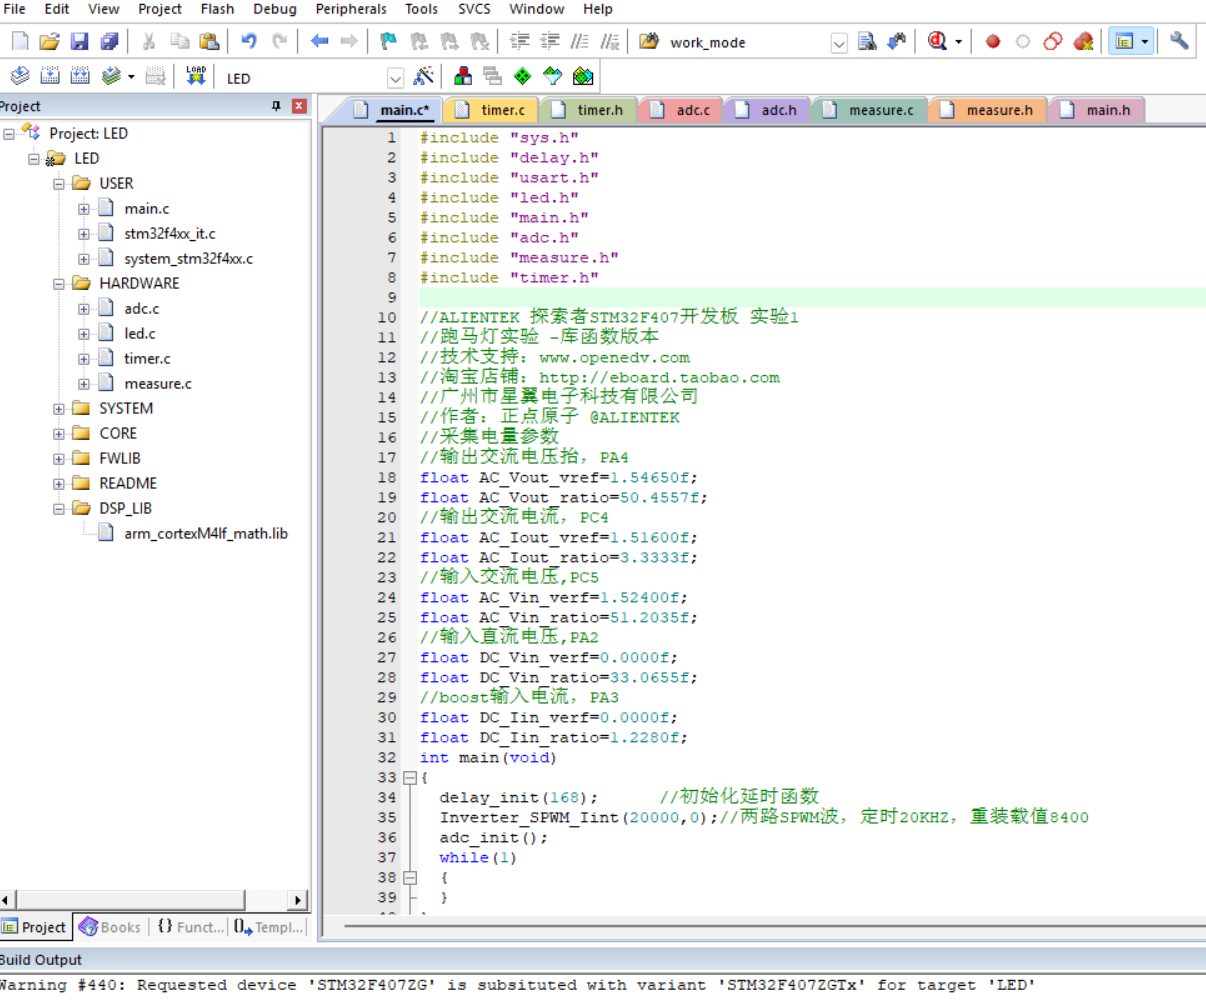The height and width of the screenshot is (1002, 1206).
Task: Select timer.c in the HARDWARE folder
Action: pos(147,358)
